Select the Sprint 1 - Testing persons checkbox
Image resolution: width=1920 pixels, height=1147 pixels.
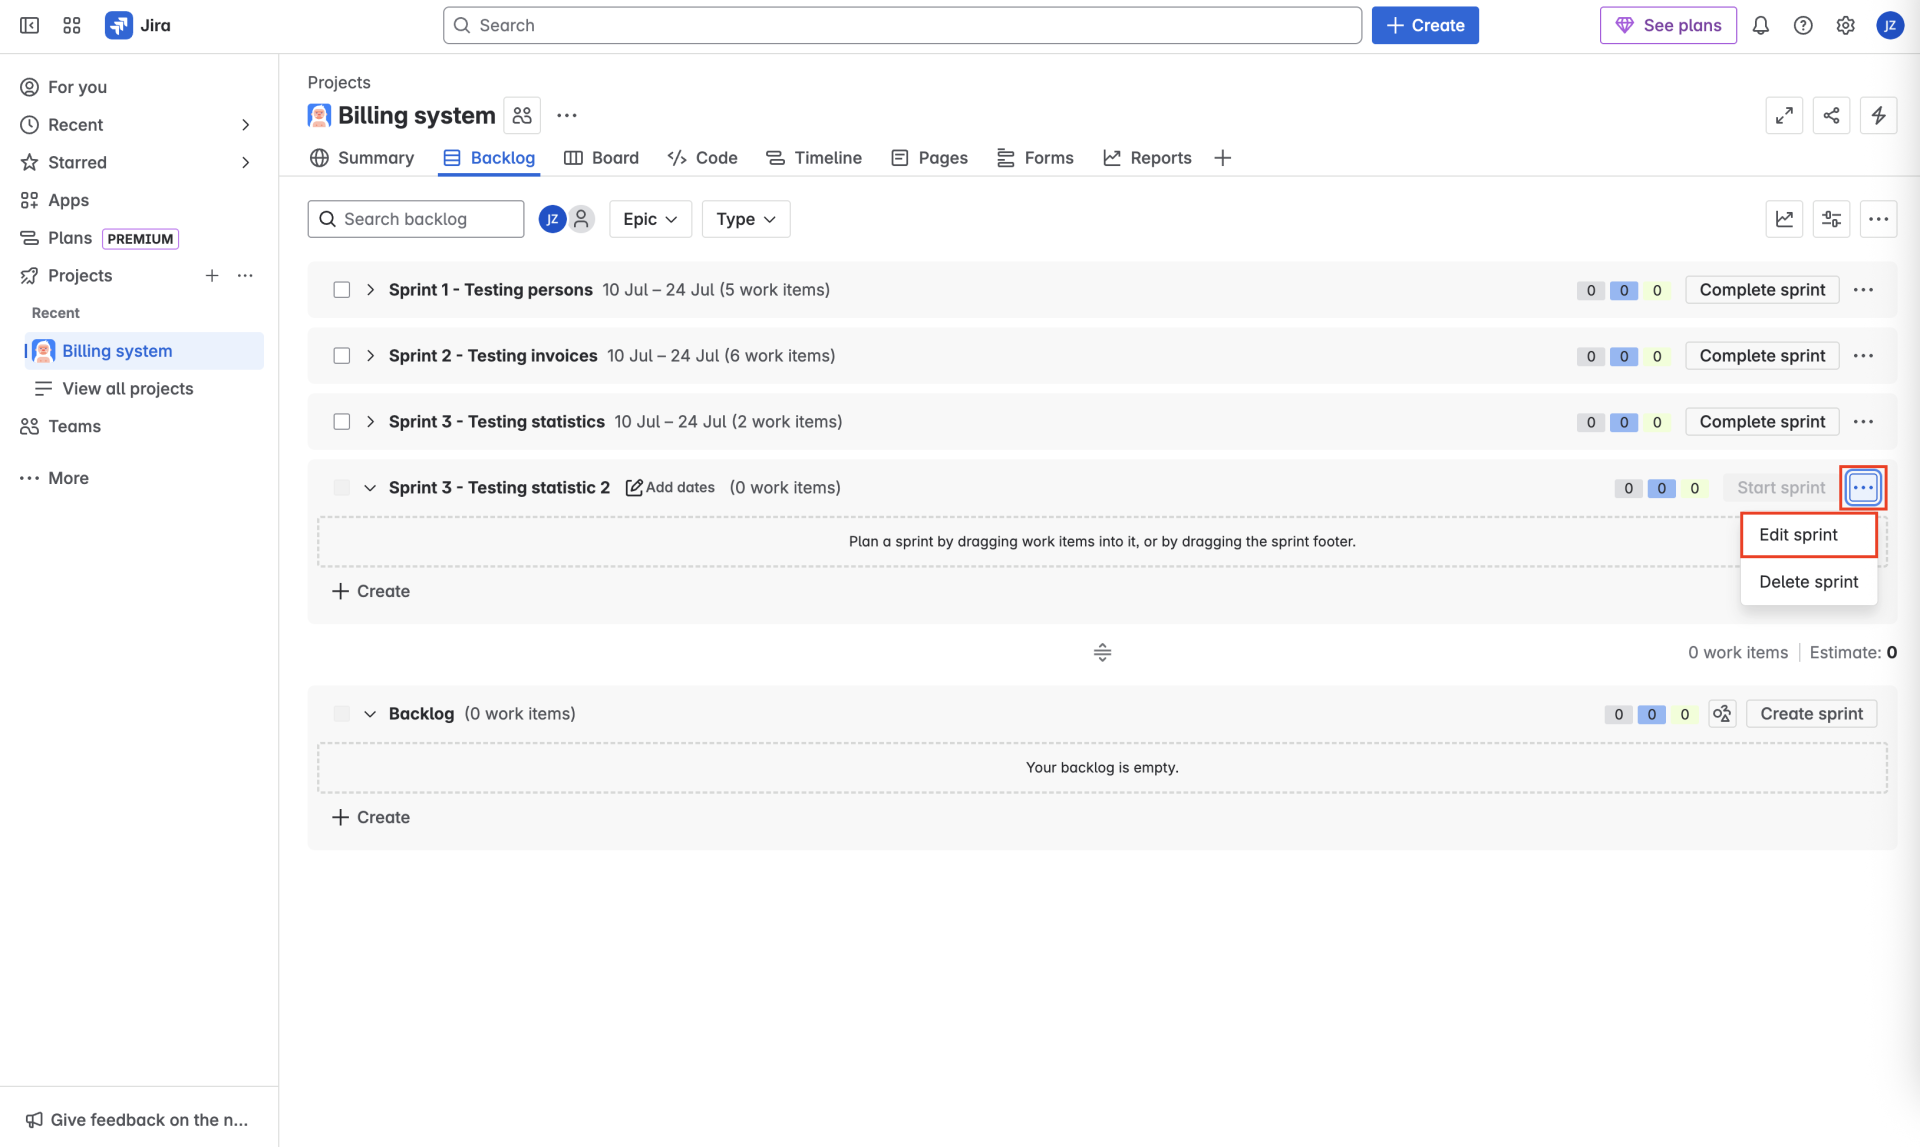(342, 290)
